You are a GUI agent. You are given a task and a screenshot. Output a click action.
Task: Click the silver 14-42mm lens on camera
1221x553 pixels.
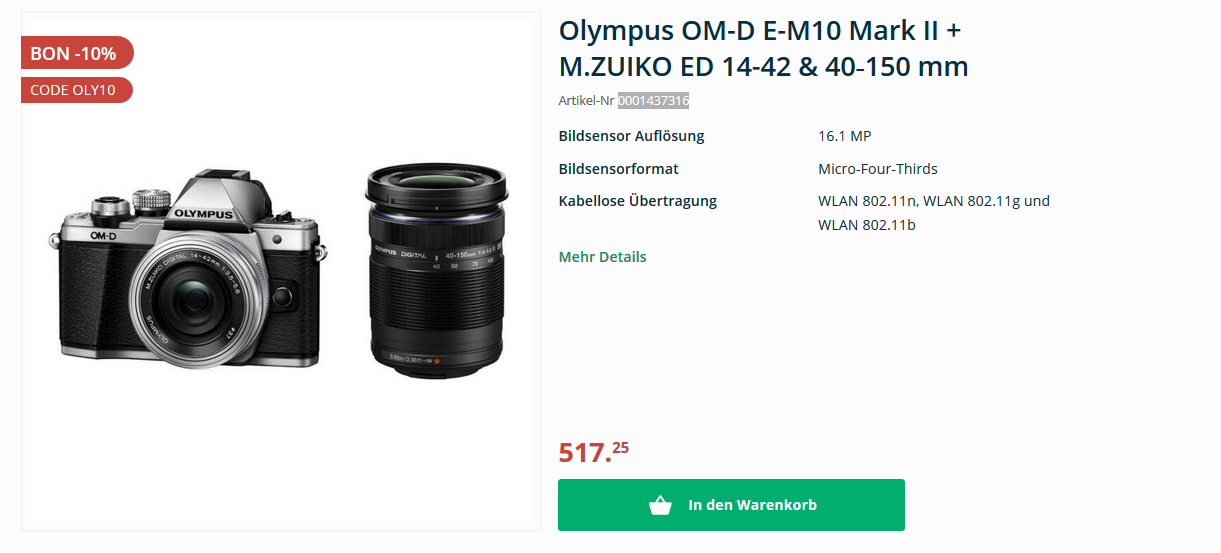tap(187, 294)
